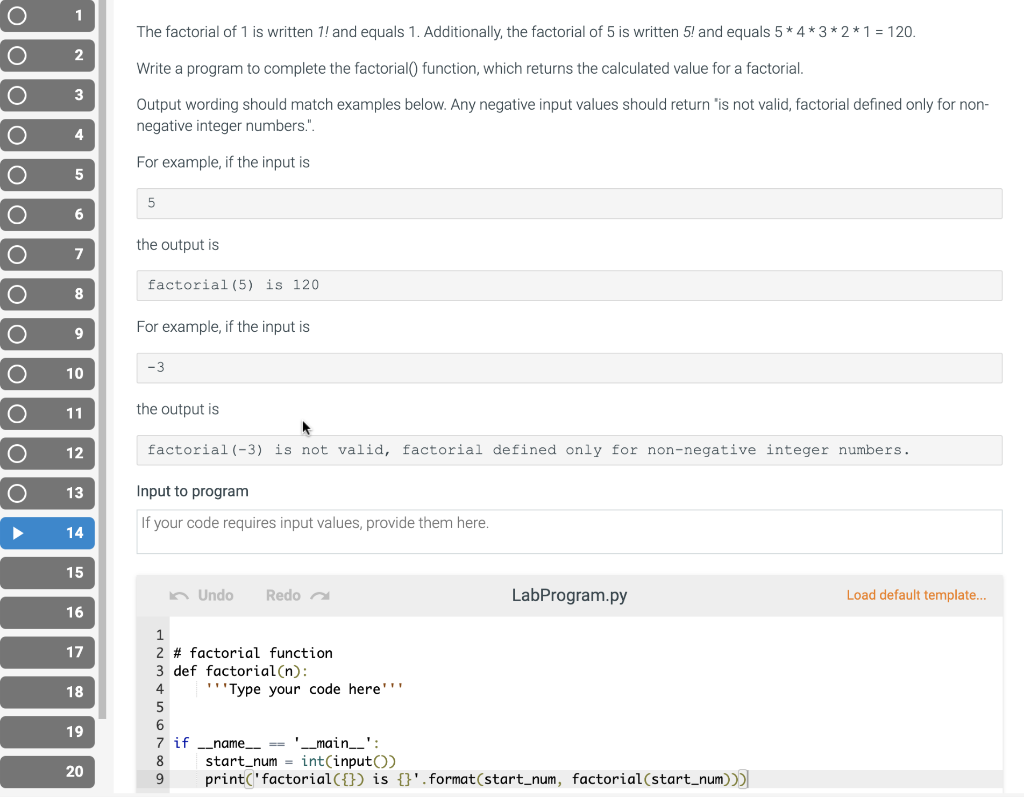Jump to section 19
This screenshot has width=1024, height=797.
pos(47,733)
